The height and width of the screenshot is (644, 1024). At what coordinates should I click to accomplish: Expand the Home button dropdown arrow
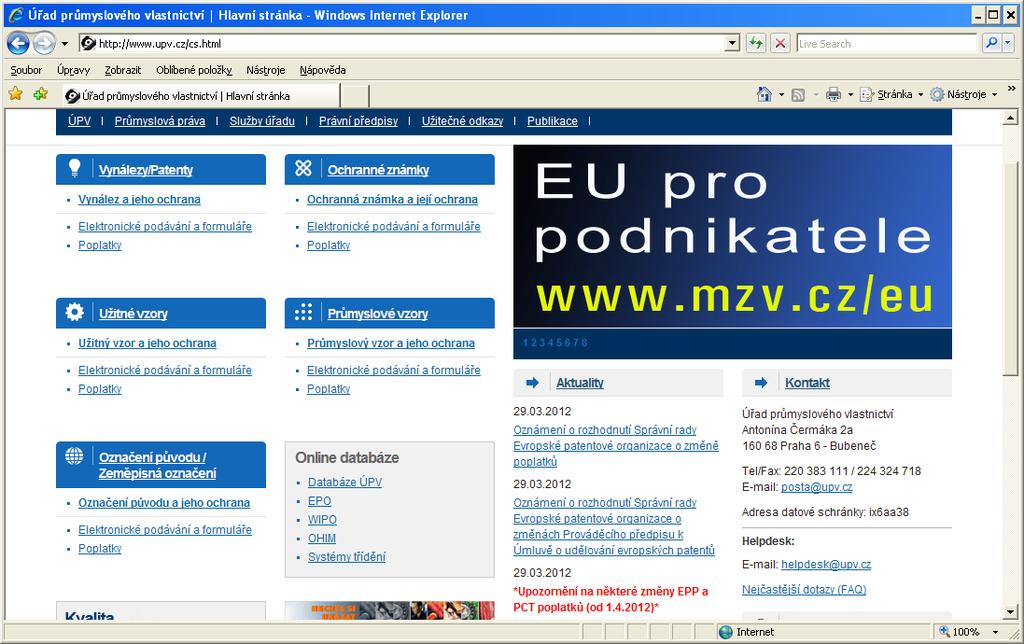click(781, 95)
